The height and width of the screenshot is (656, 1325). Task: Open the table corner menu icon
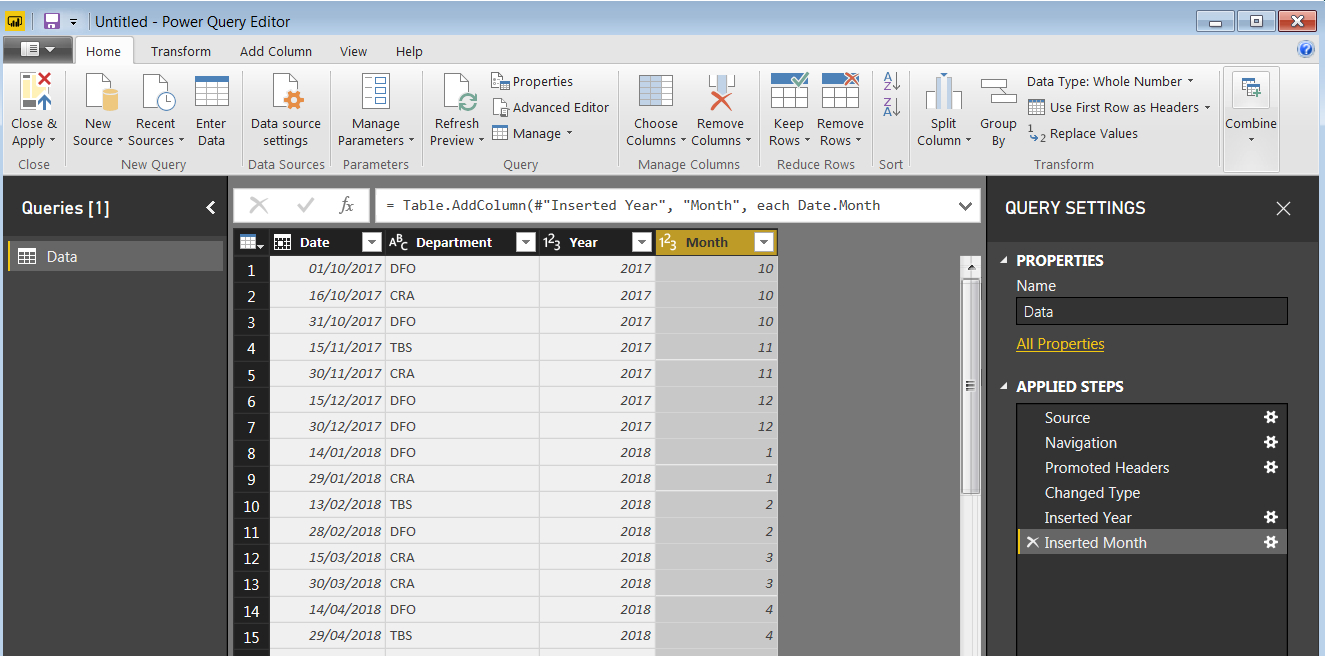(252, 242)
